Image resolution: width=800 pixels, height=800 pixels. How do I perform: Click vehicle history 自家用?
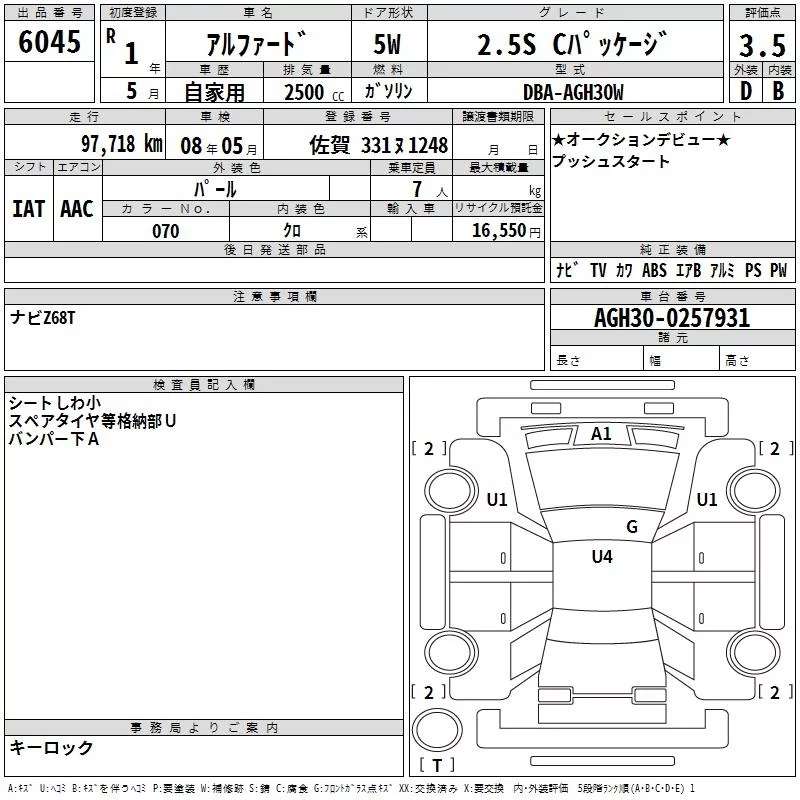tap(214, 92)
